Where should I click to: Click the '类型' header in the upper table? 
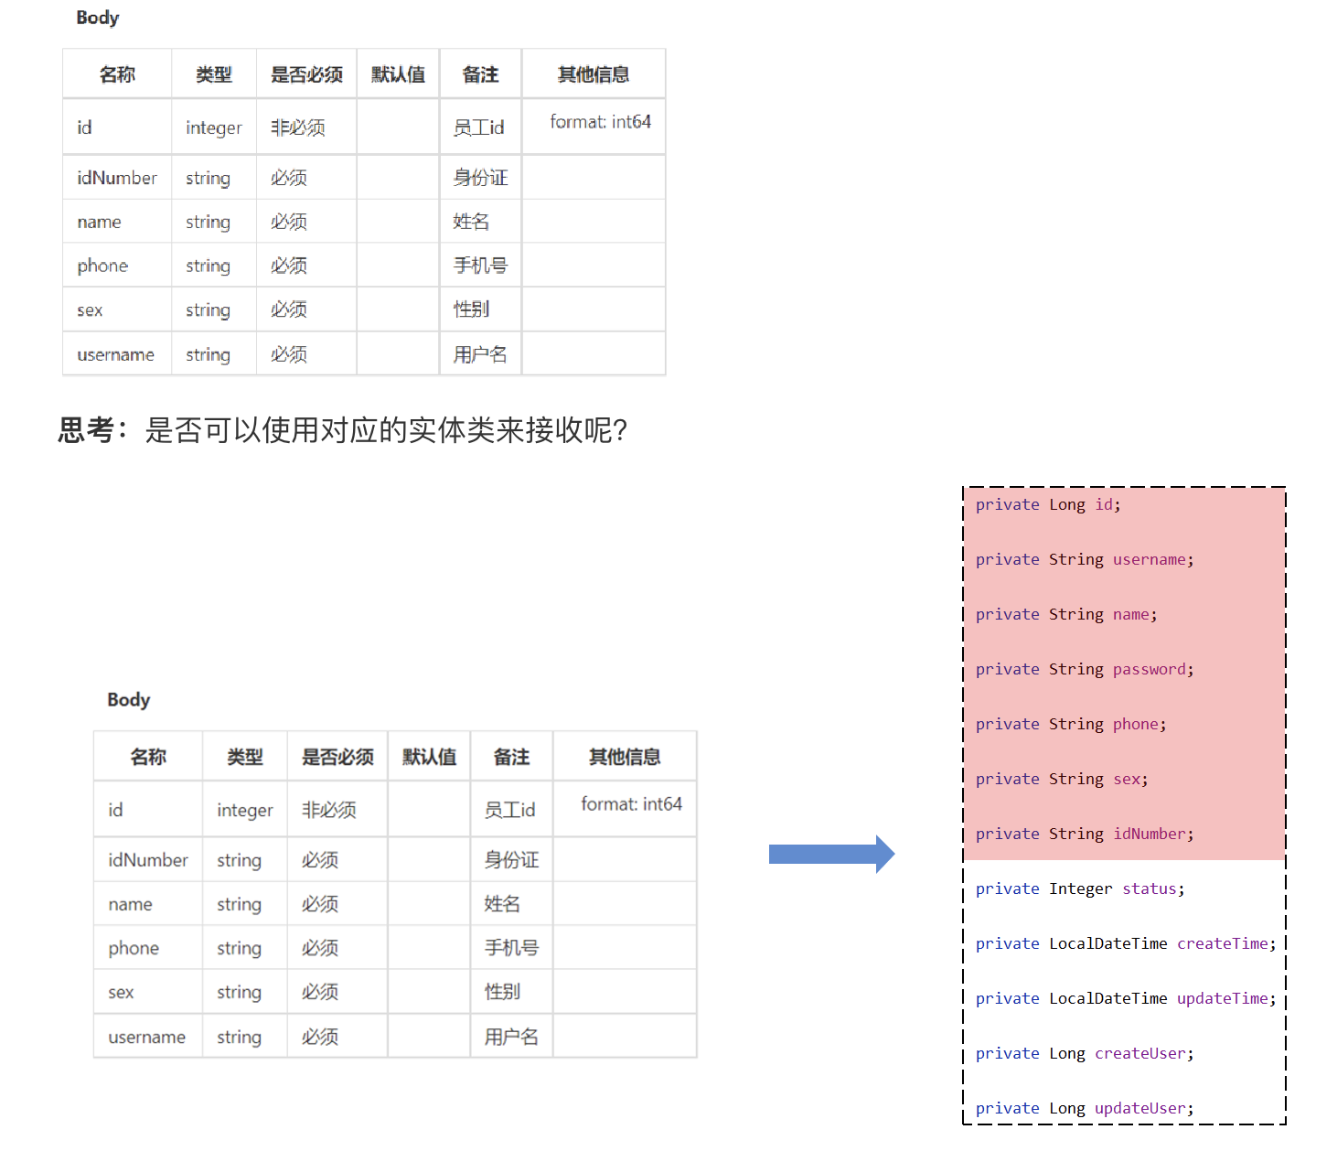(x=214, y=75)
